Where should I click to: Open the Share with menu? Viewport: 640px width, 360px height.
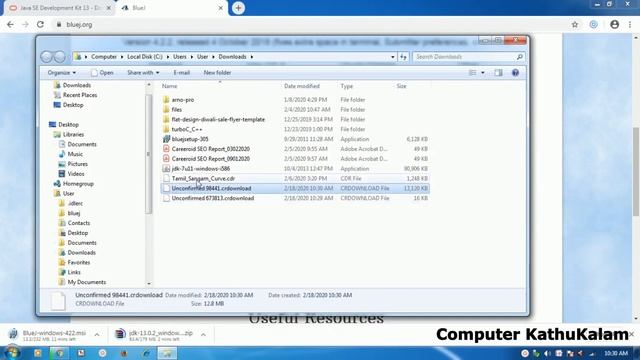click(143, 73)
